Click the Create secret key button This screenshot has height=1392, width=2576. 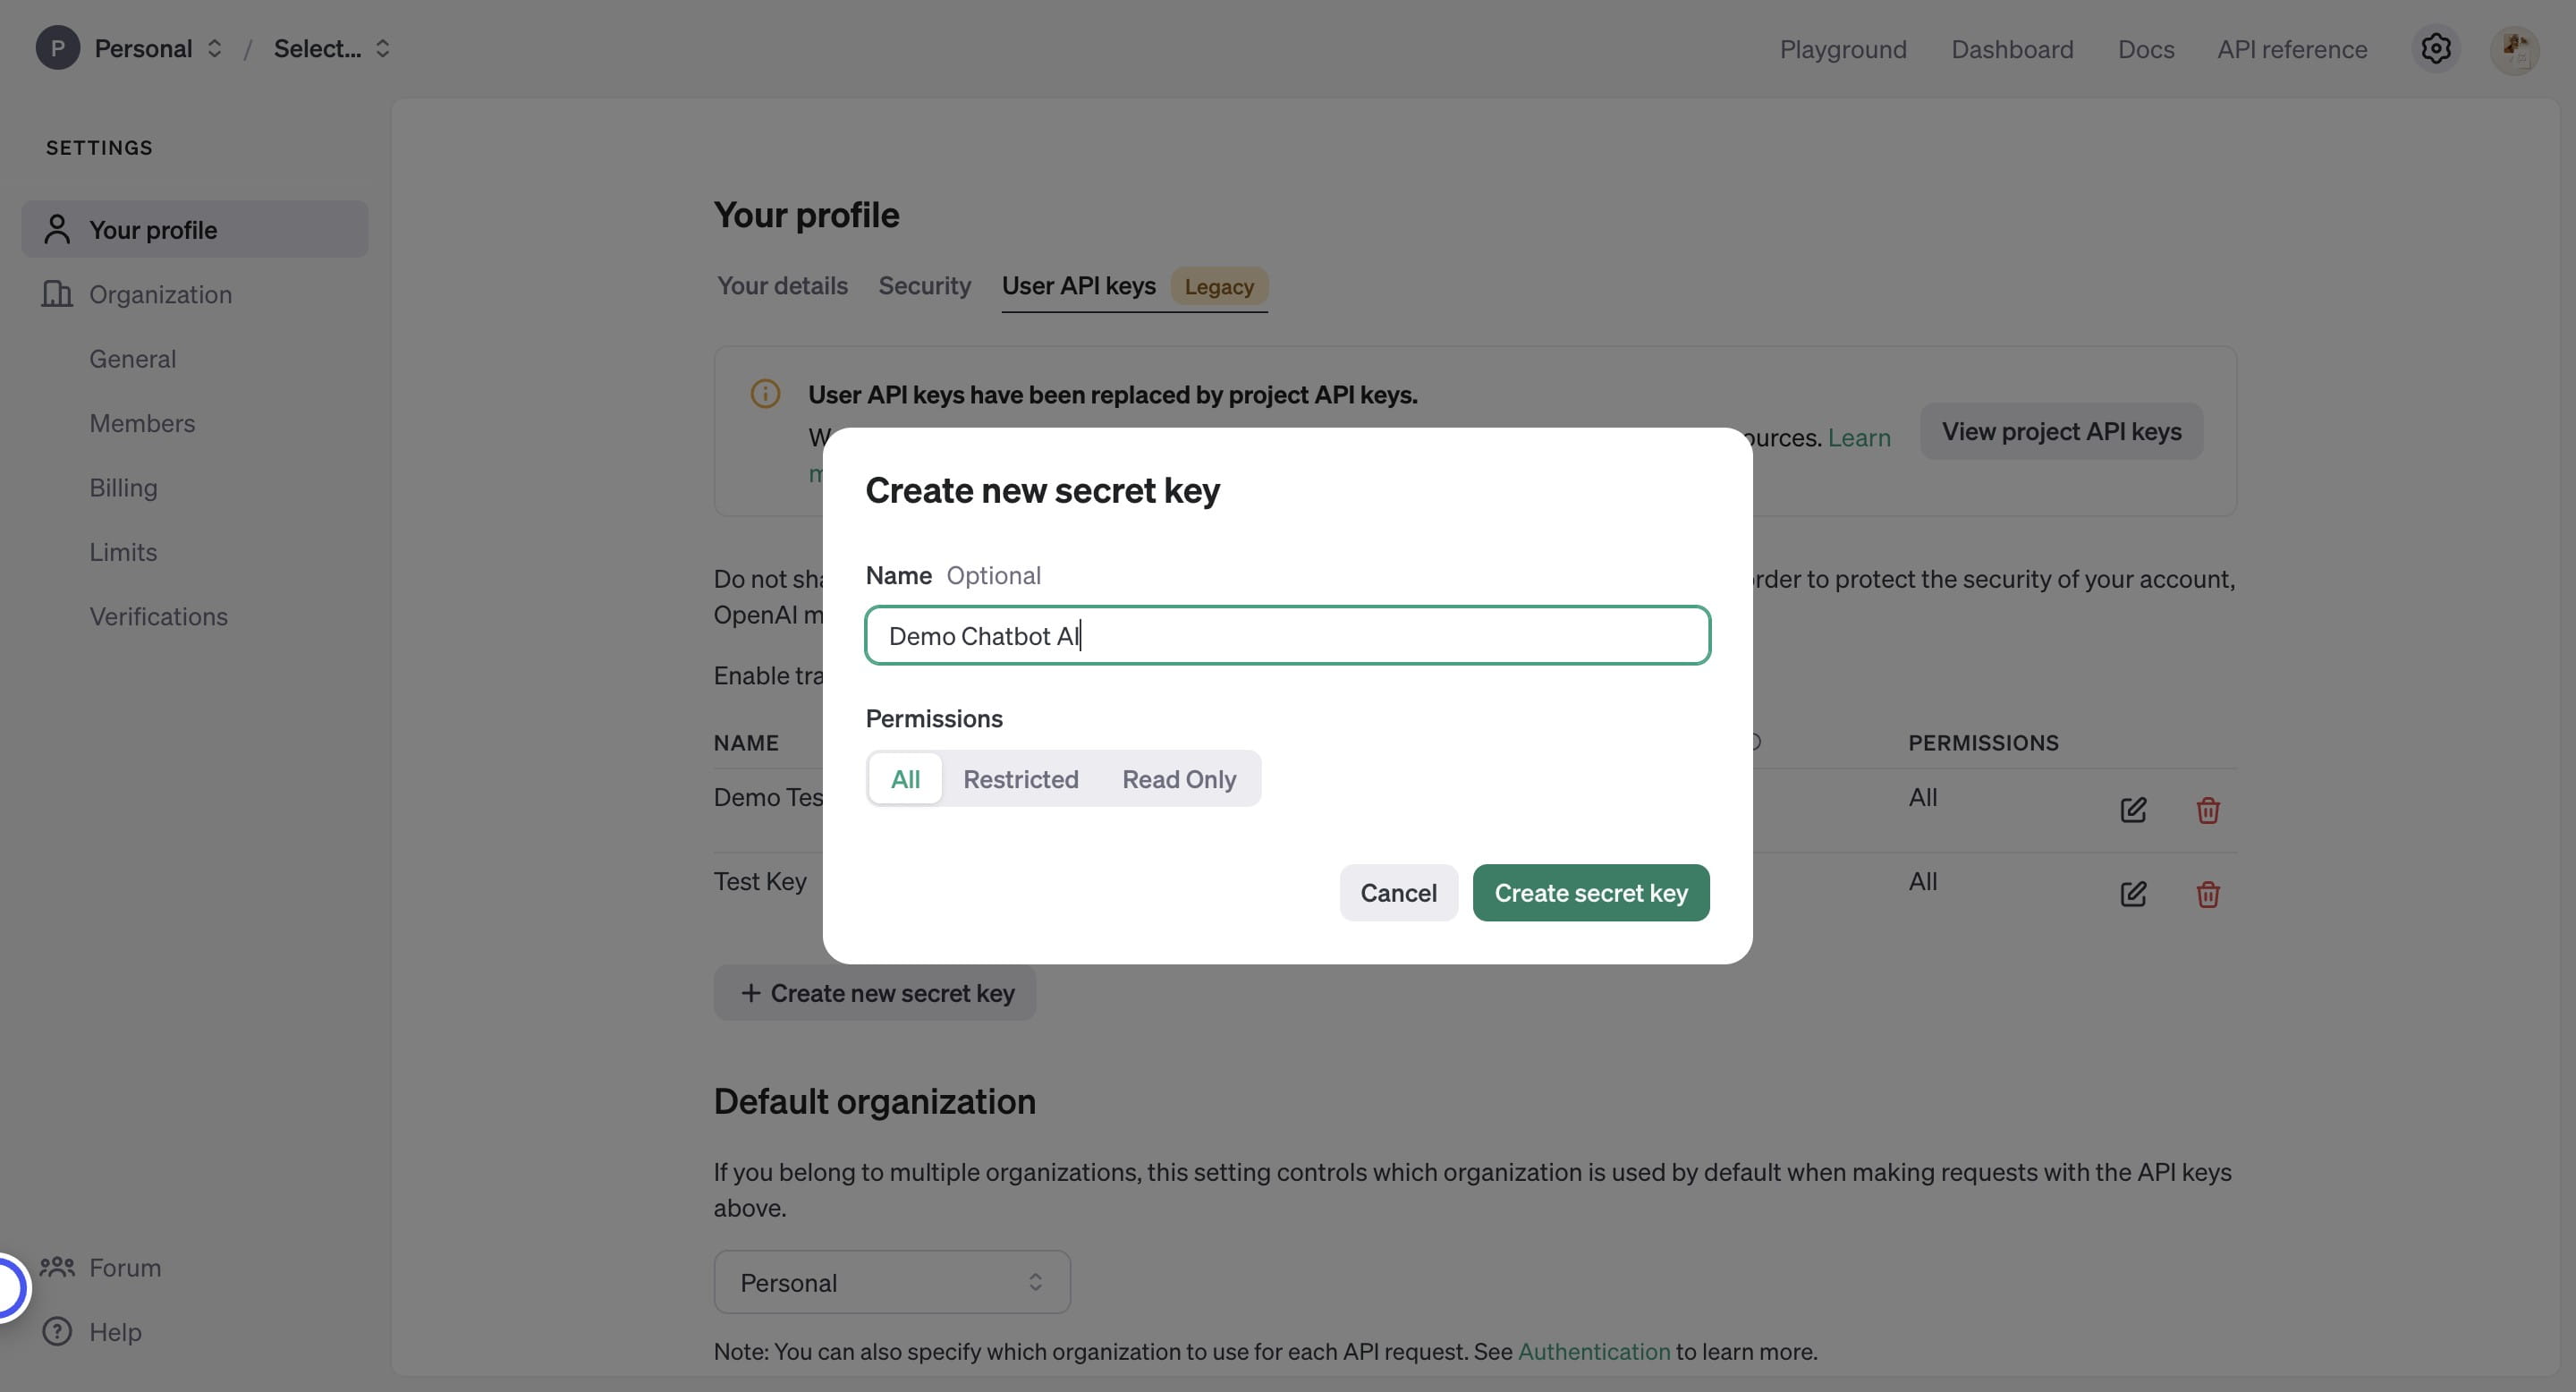point(1590,892)
